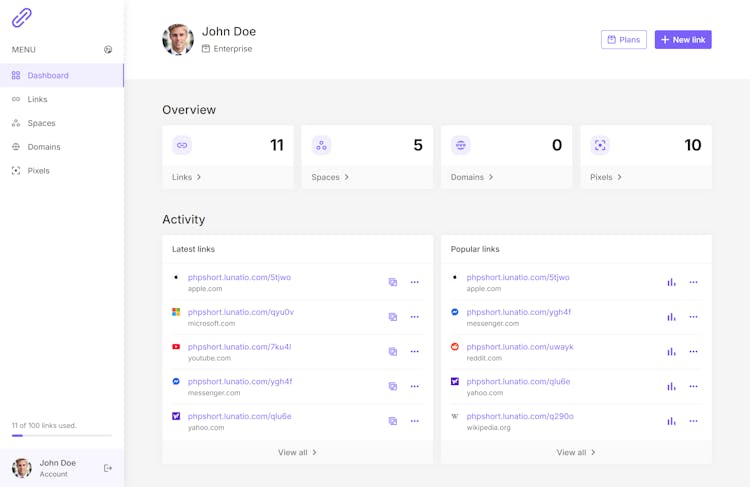Click the Pixels overview card icon
The height and width of the screenshot is (487, 750).
600,145
